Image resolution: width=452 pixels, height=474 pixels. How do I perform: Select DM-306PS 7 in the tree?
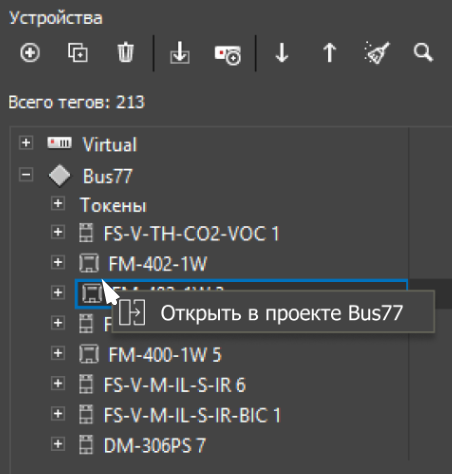pos(155,445)
